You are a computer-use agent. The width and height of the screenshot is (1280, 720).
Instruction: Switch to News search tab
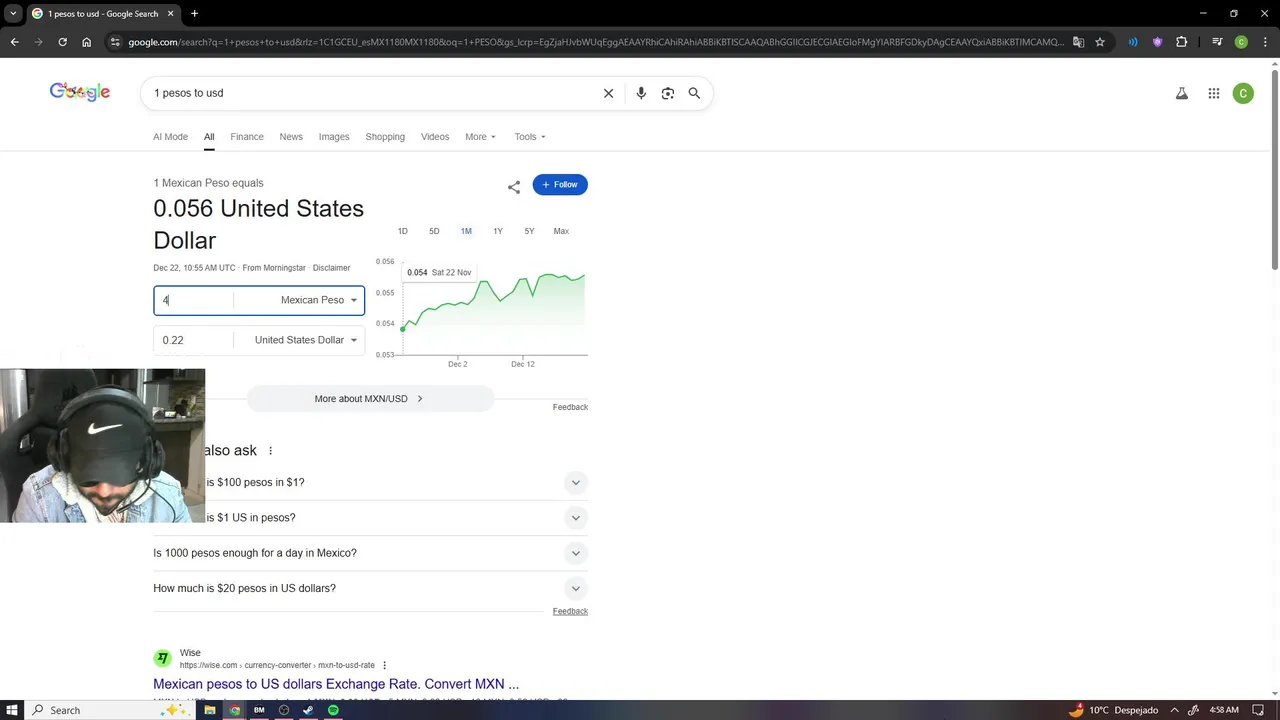[x=291, y=137]
